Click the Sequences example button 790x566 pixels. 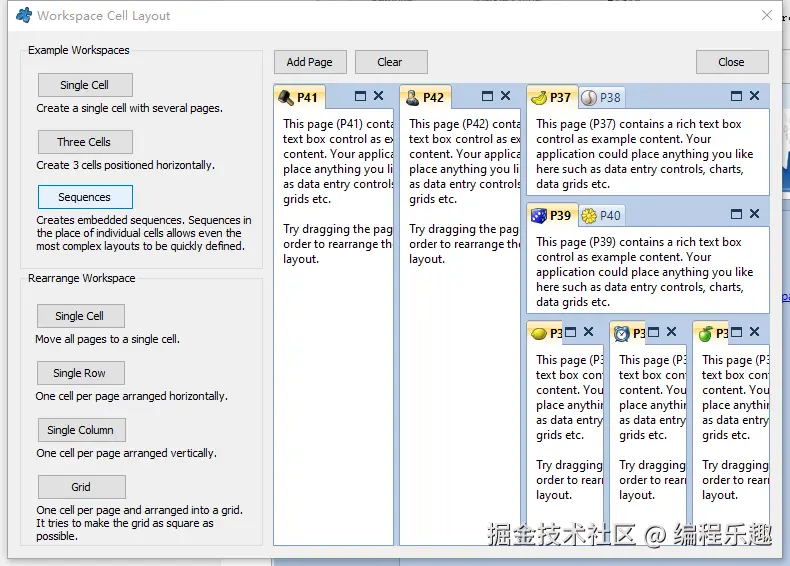(85, 197)
